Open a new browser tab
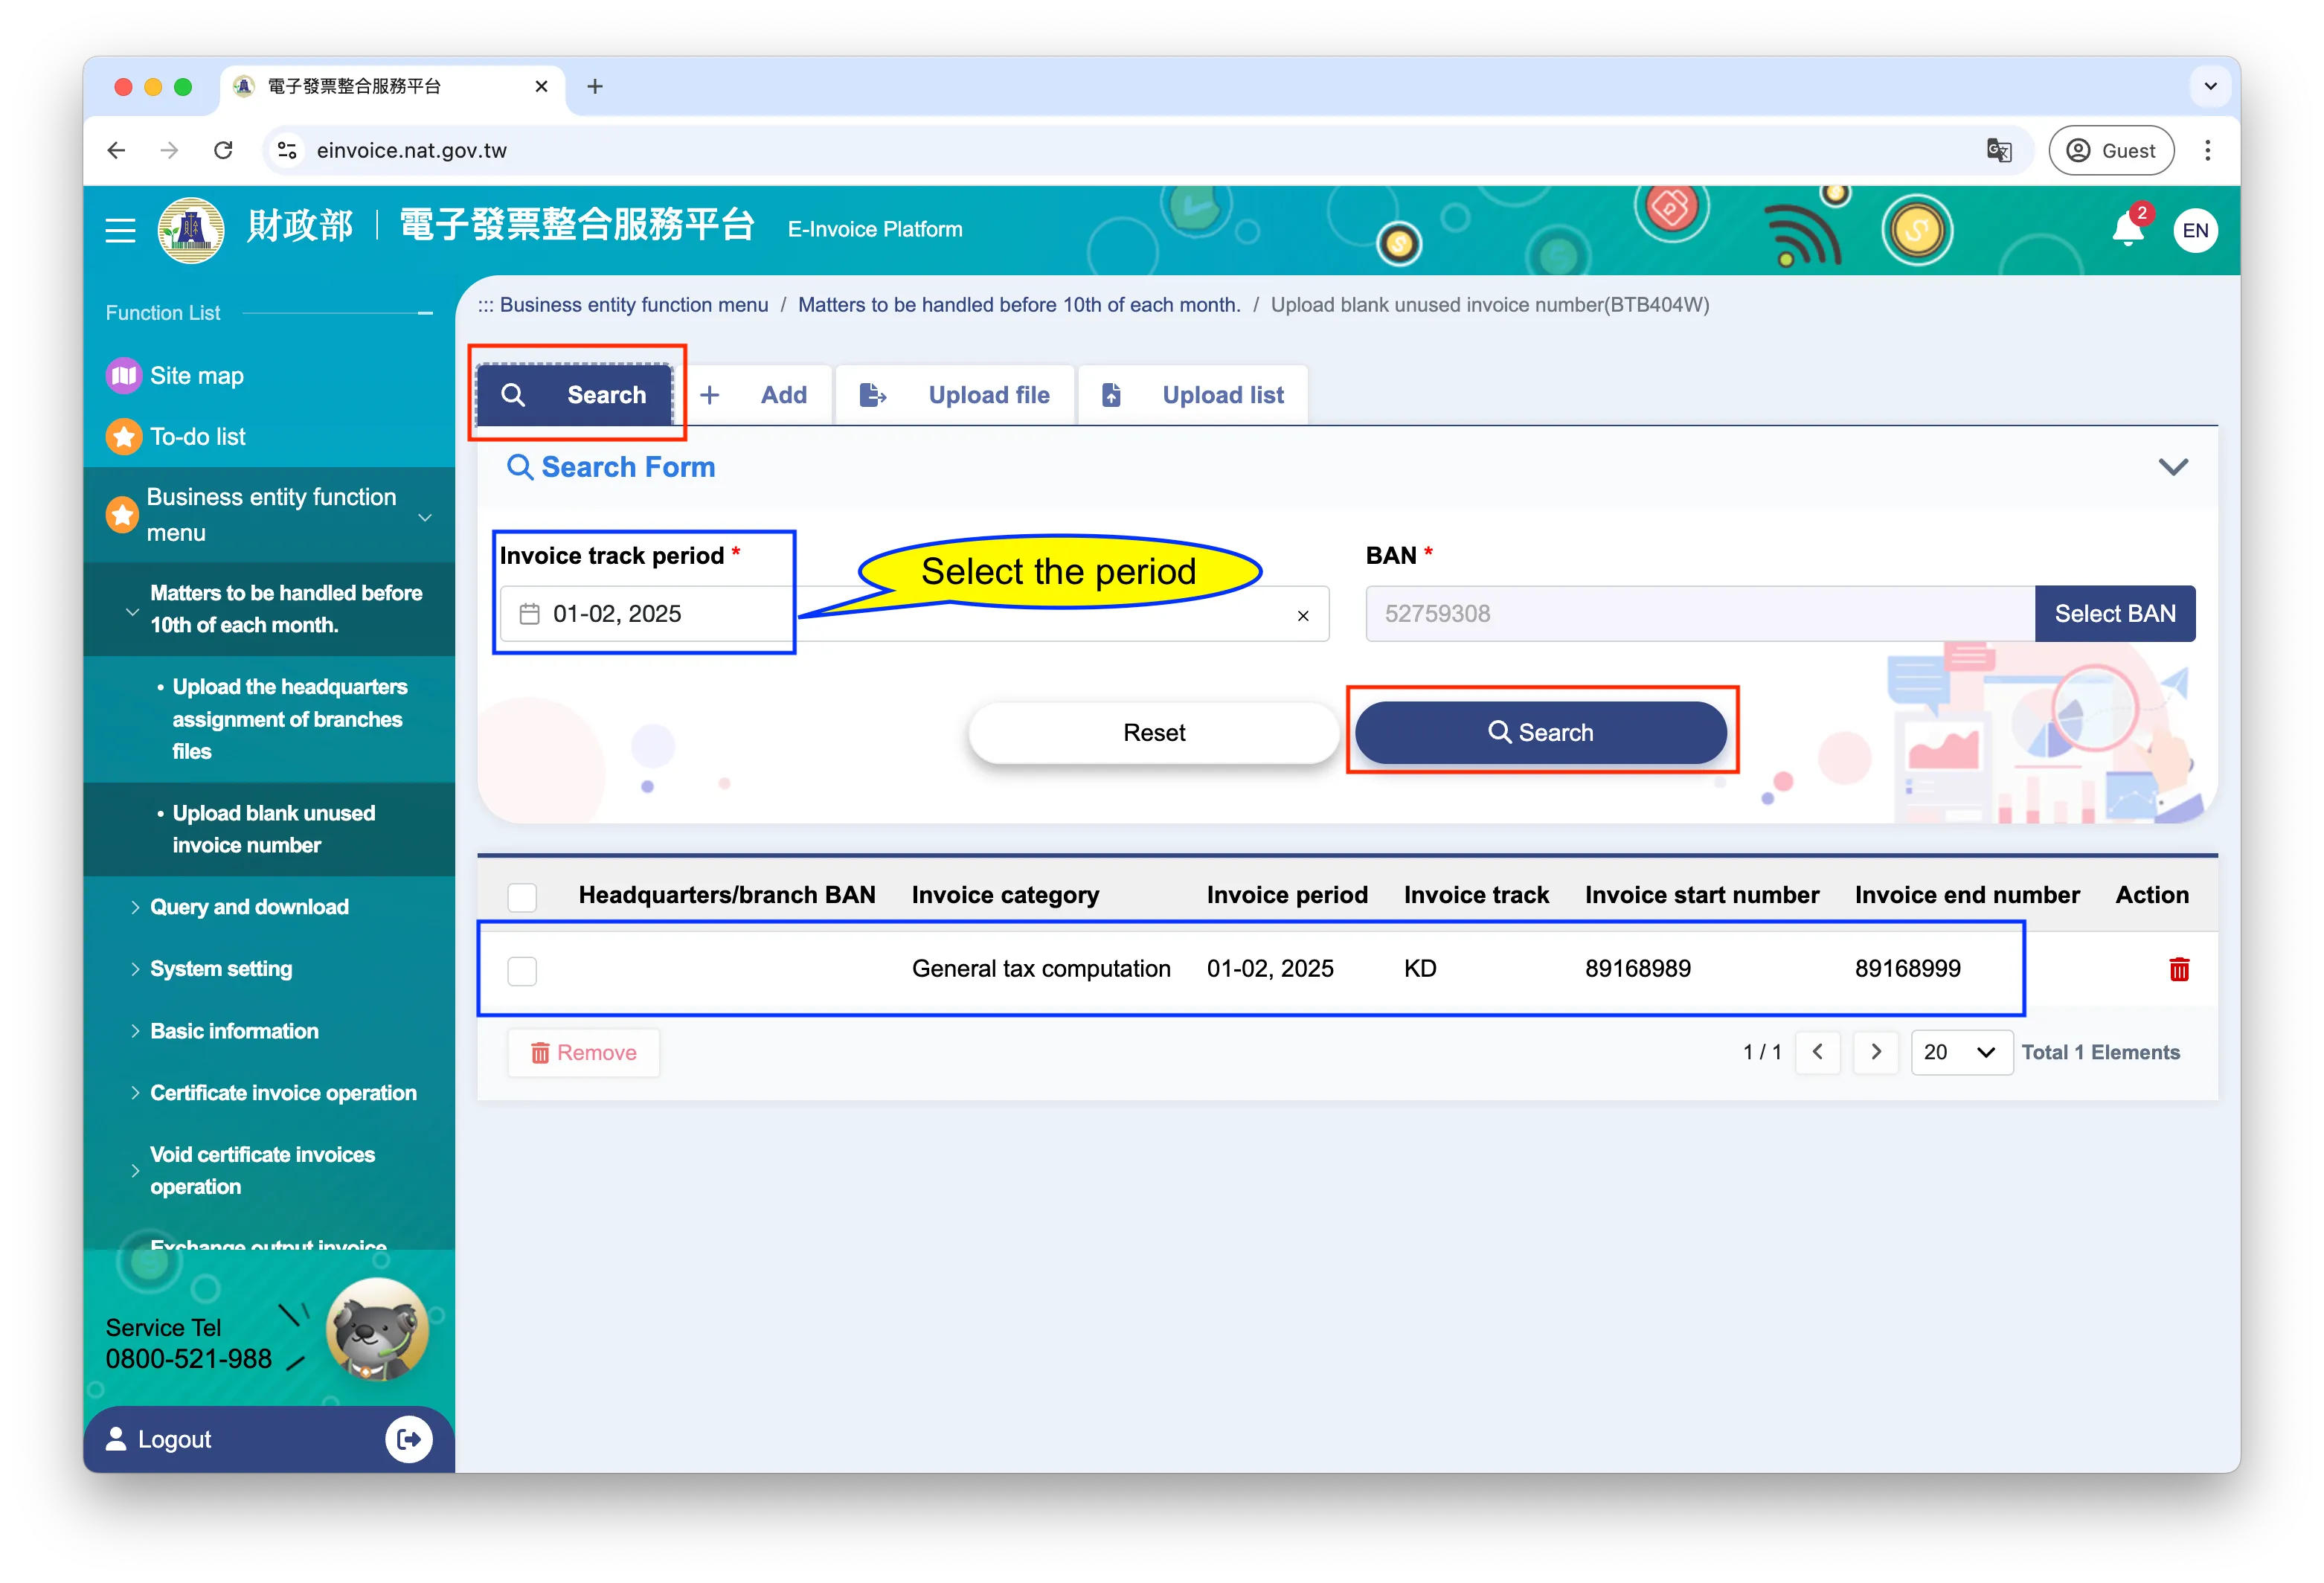 [x=594, y=87]
